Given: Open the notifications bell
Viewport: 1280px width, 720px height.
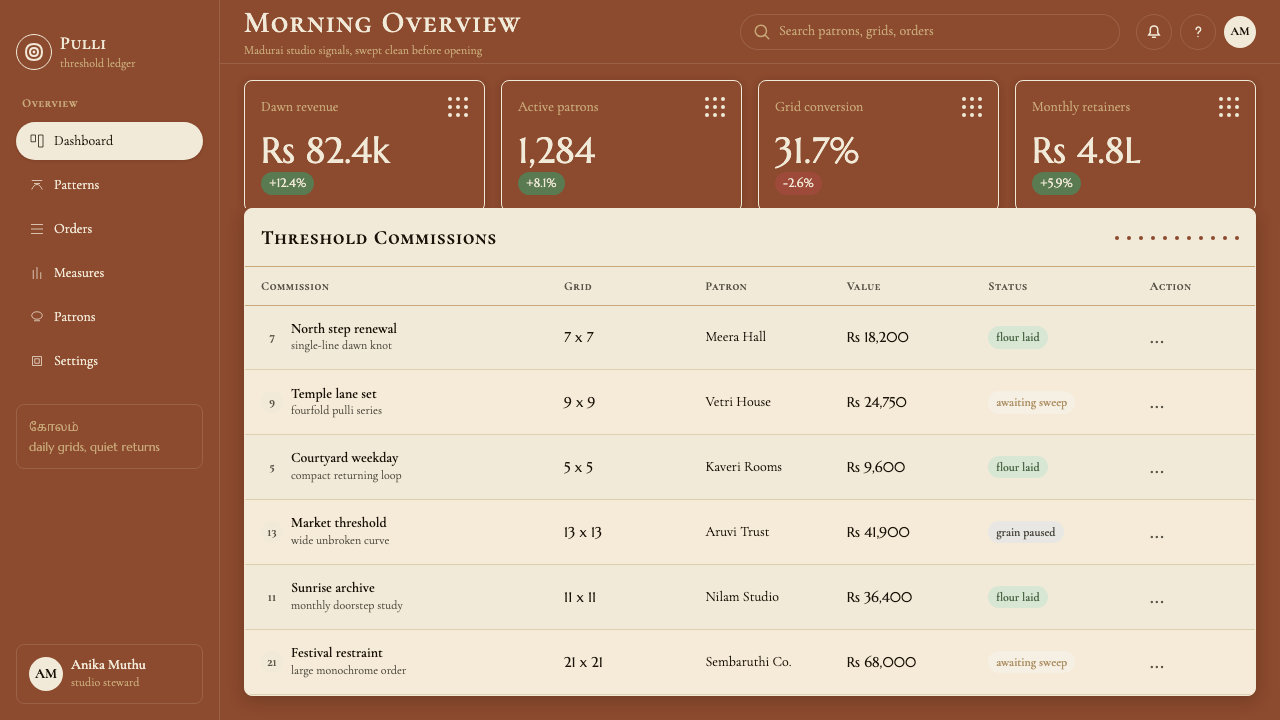Looking at the screenshot, I should [1154, 32].
